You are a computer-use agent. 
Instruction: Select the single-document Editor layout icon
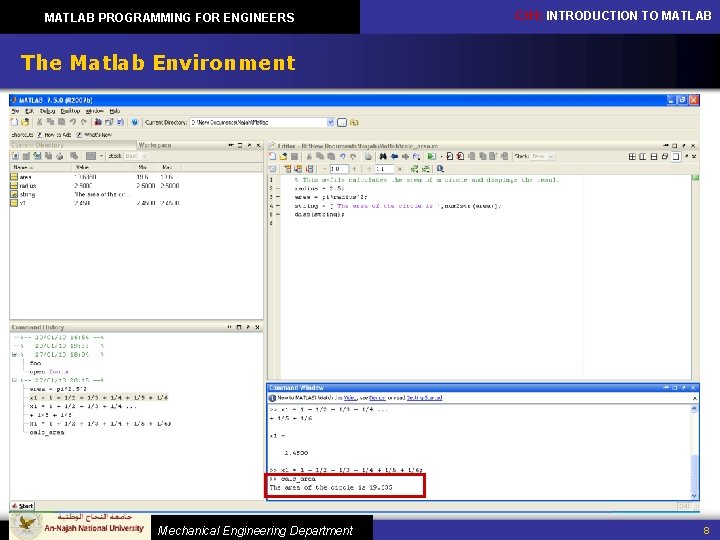pyautogui.click(x=675, y=157)
